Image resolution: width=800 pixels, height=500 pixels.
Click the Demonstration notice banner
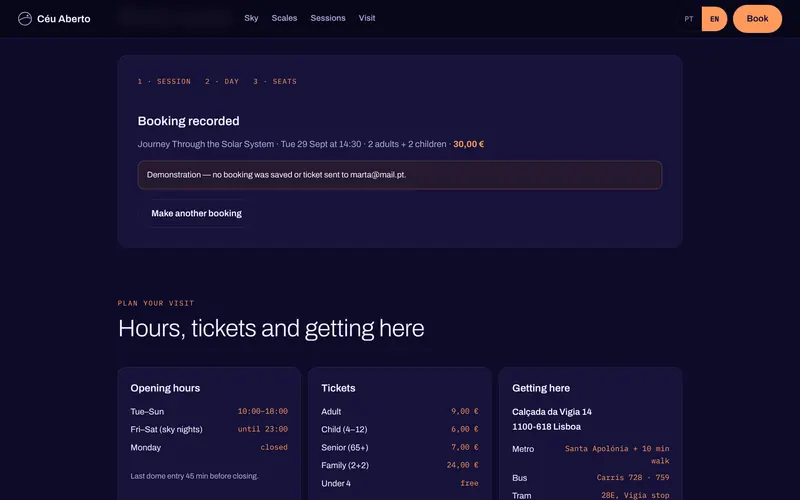coord(400,175)
